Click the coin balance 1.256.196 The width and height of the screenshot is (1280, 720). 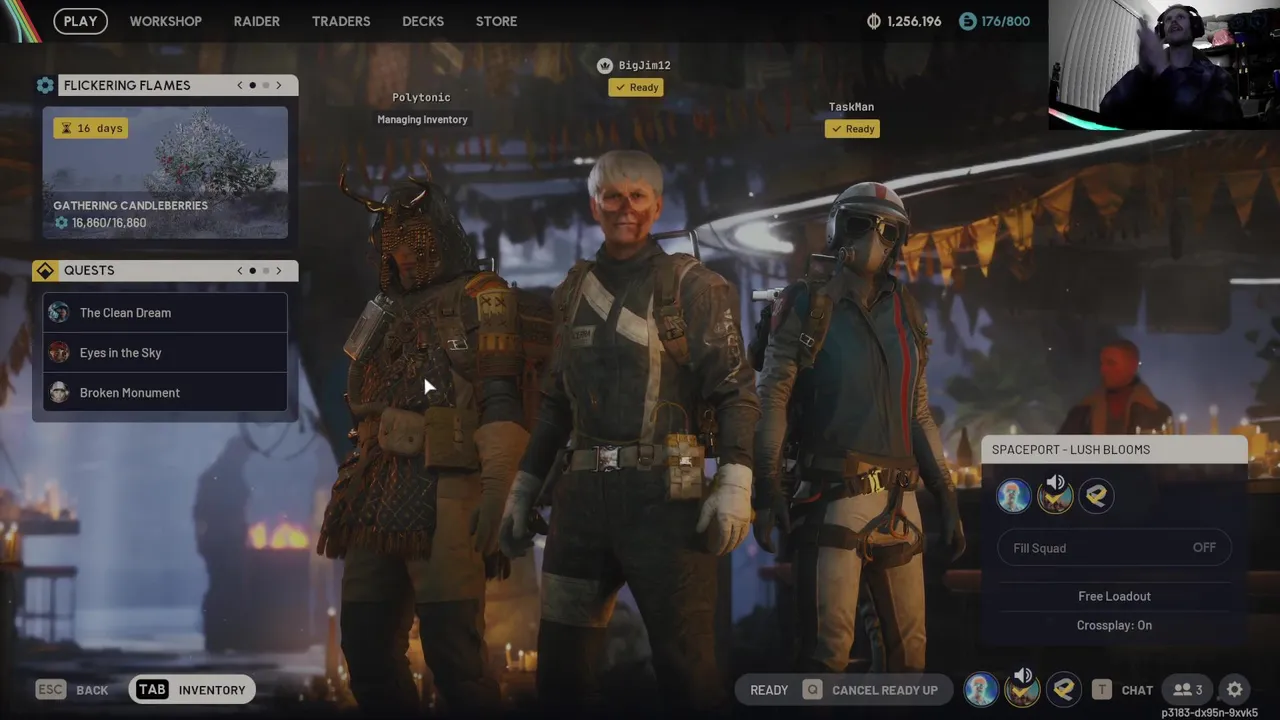914,21
